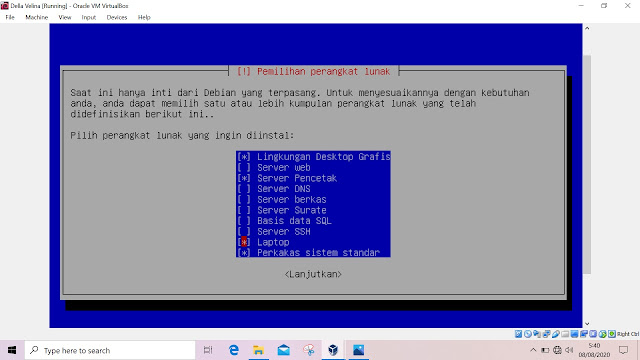This screenshot has height=360, width=640.
Task: Open the File menu
Action: click(x=10, y=17)
